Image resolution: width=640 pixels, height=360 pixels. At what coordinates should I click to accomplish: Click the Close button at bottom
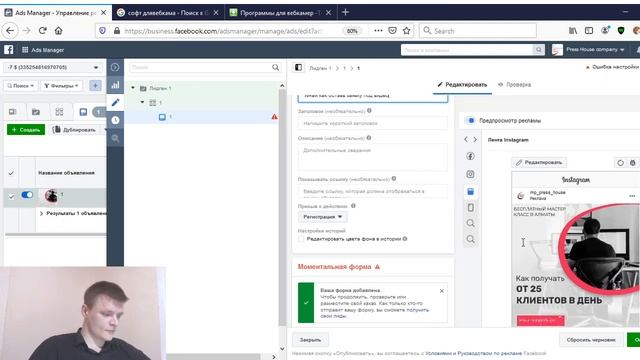click(x=310, y=340)
